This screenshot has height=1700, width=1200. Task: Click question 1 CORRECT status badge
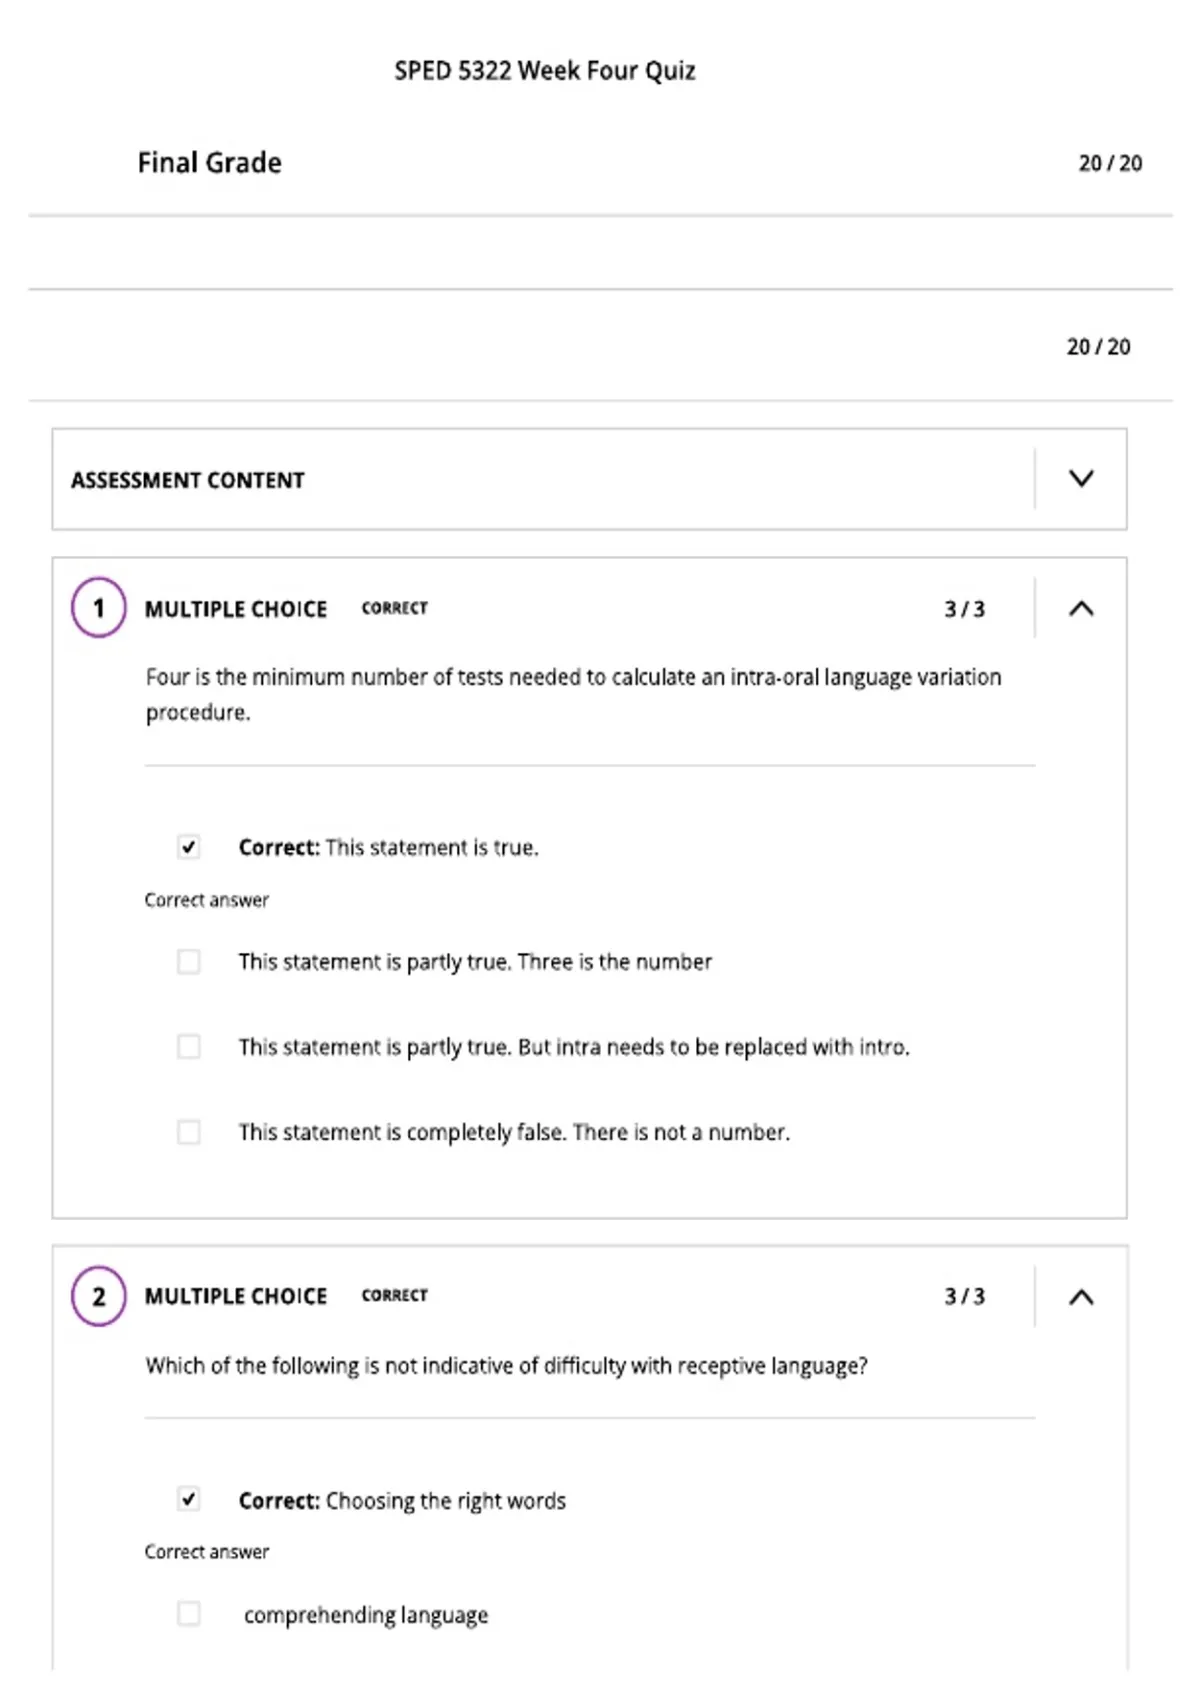[x=394, y=608]
